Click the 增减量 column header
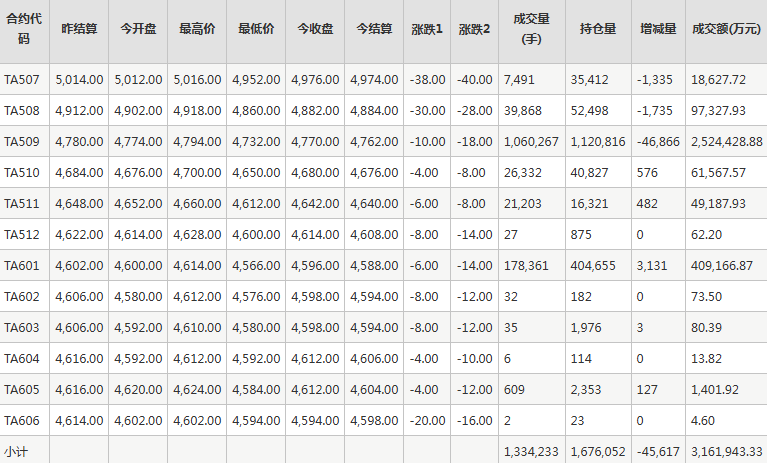Viewport: 767px width, 463px height. pos(658,29)
